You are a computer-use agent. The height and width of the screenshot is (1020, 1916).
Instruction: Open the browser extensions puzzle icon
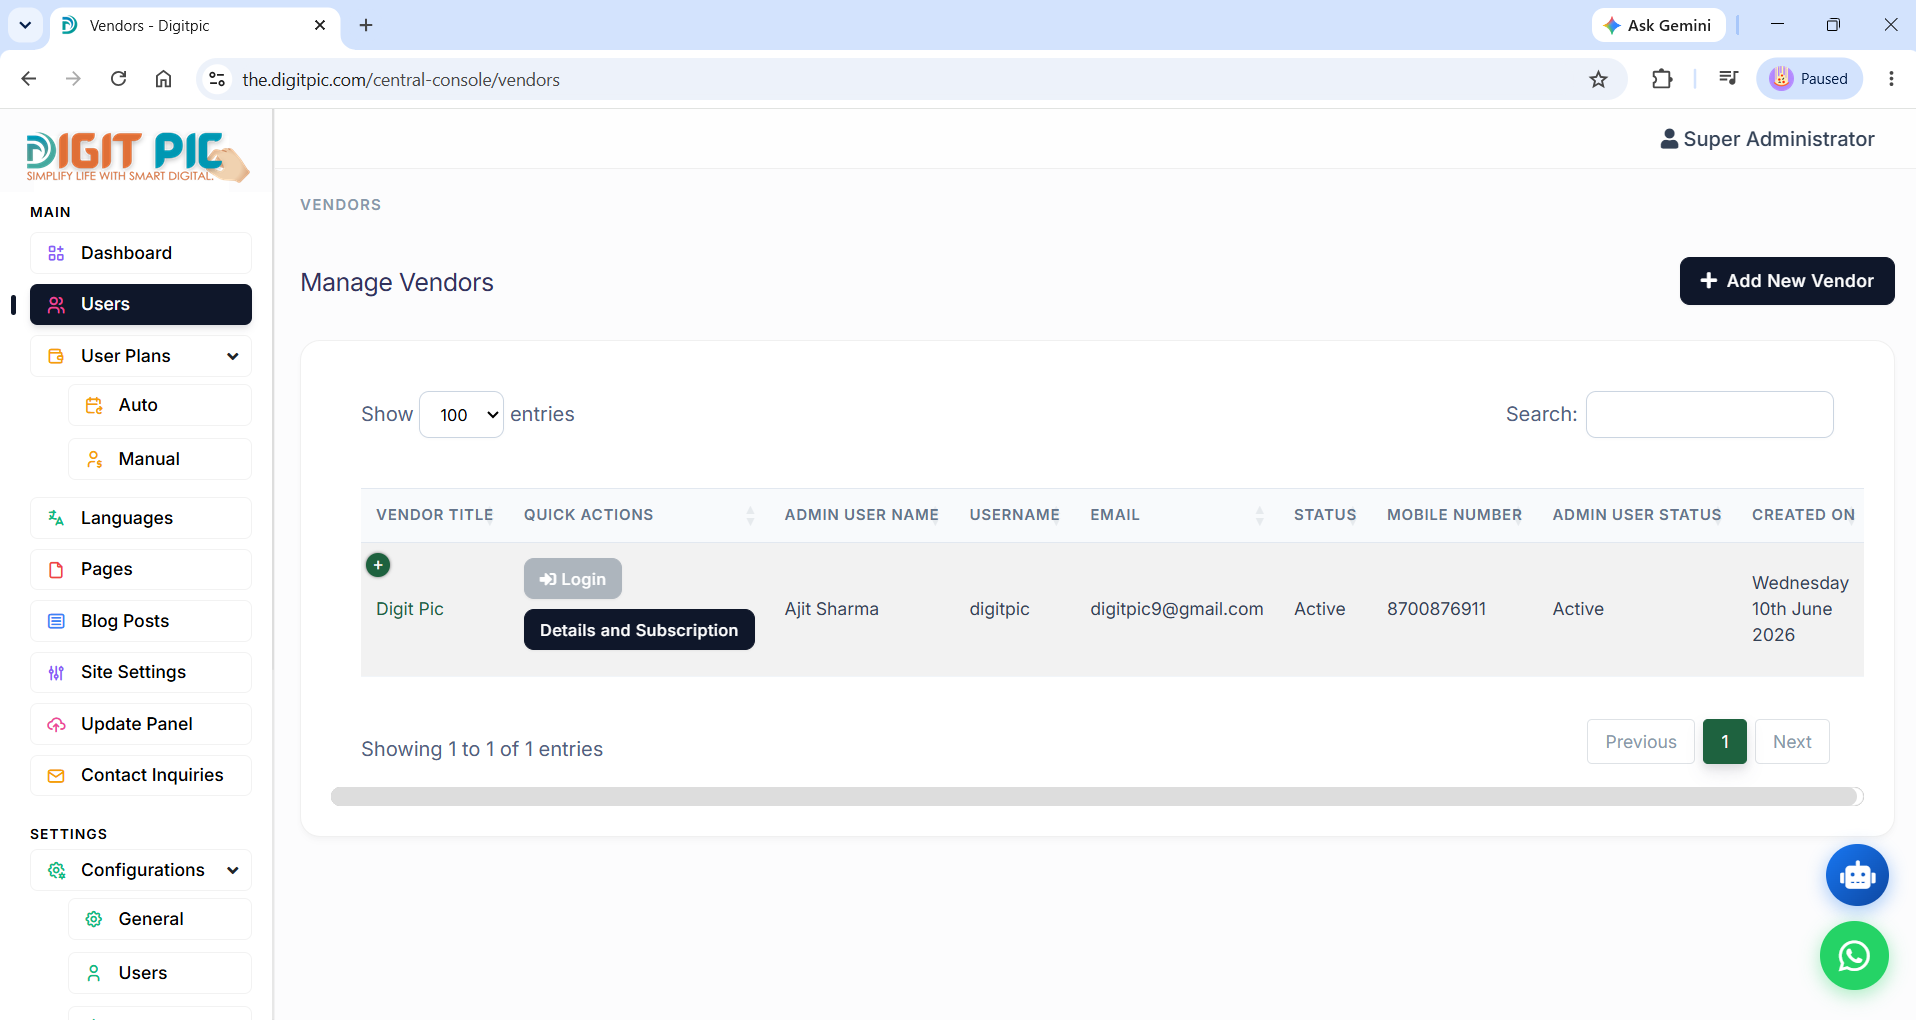tap(1662, 79)
